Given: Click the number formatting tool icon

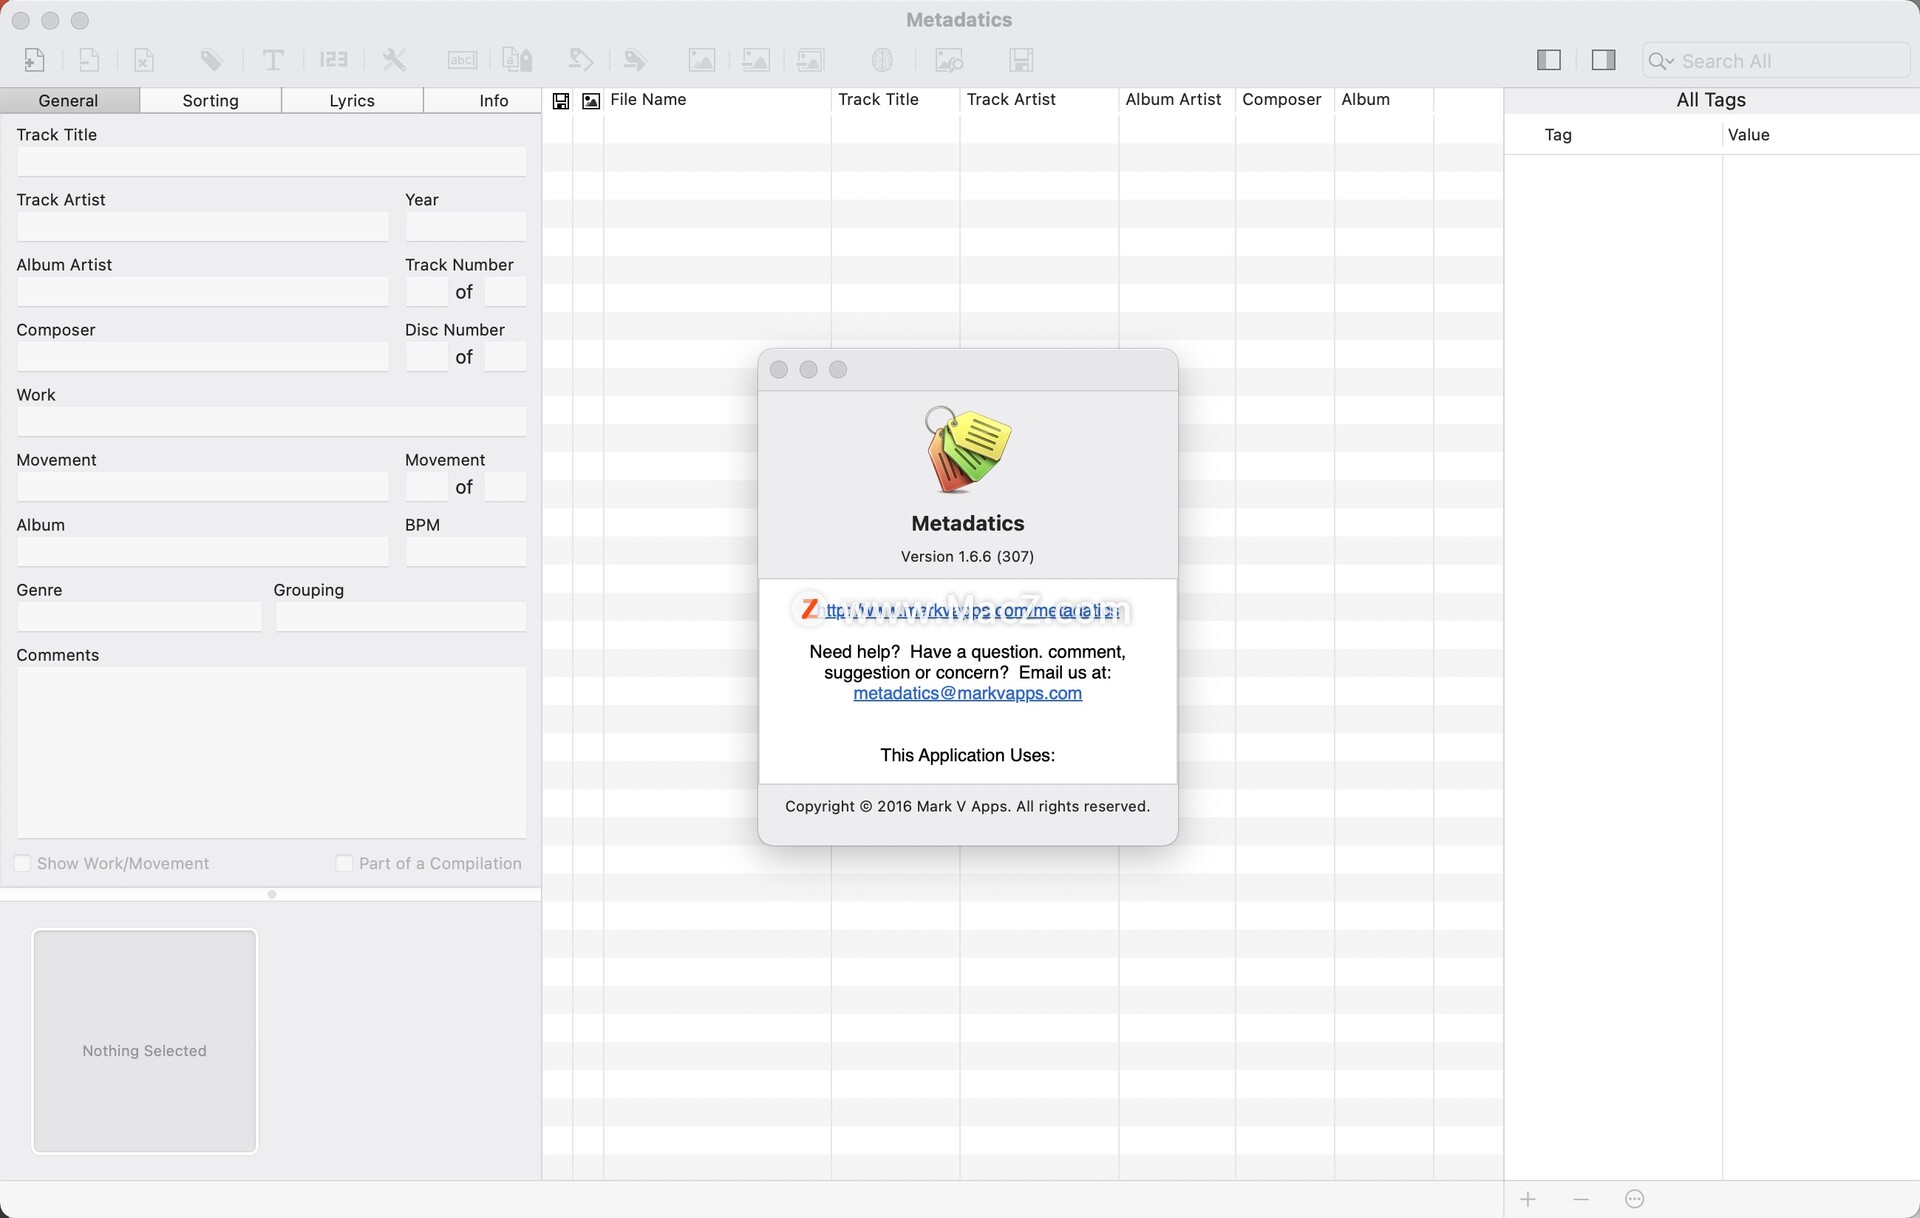Looking at the screenshot, I should 333,59.
